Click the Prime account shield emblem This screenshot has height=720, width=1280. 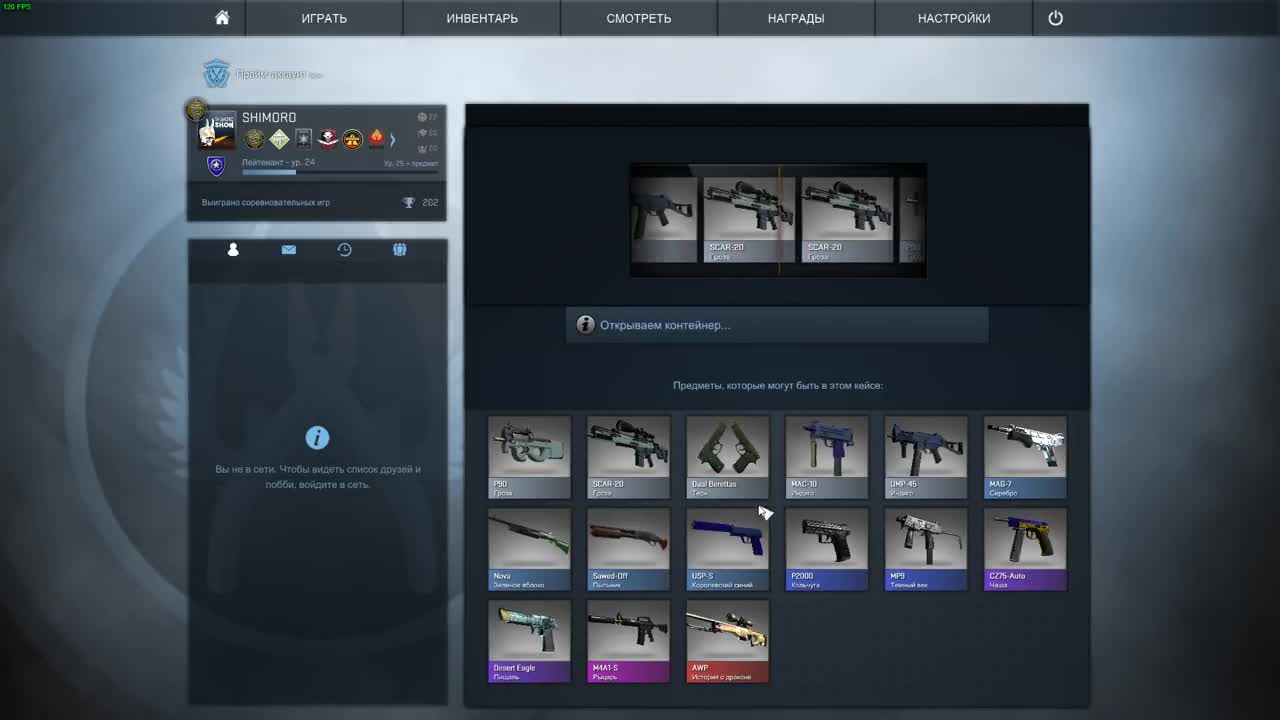[x=216, y=74]
